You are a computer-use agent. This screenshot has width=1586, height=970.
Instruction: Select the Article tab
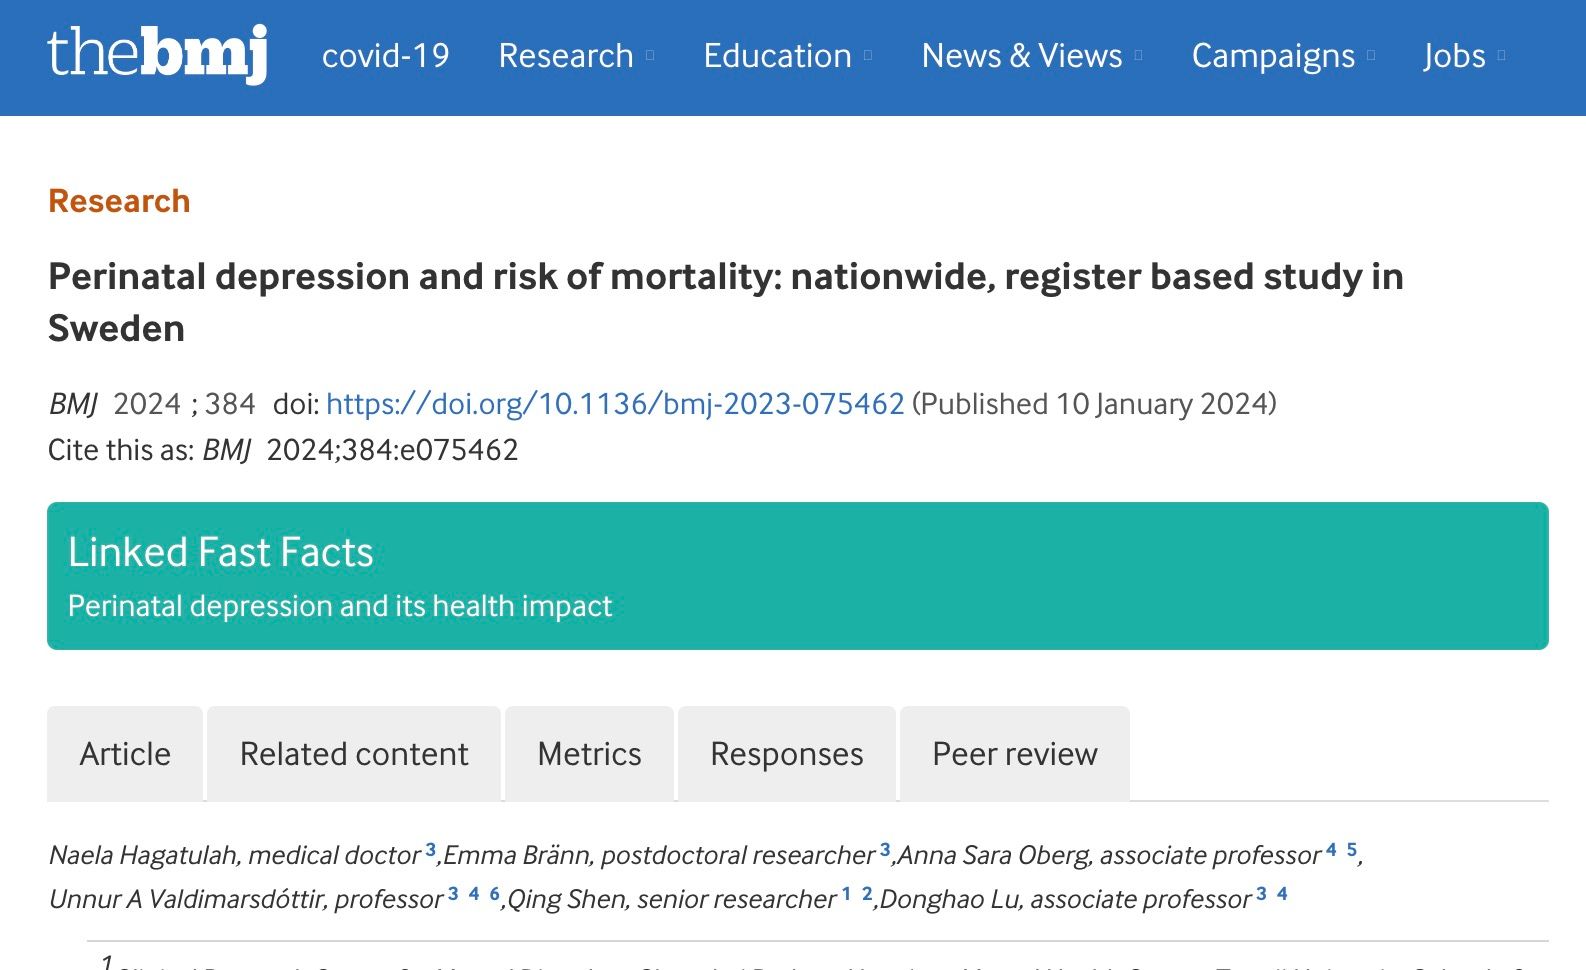coord(125,754)
